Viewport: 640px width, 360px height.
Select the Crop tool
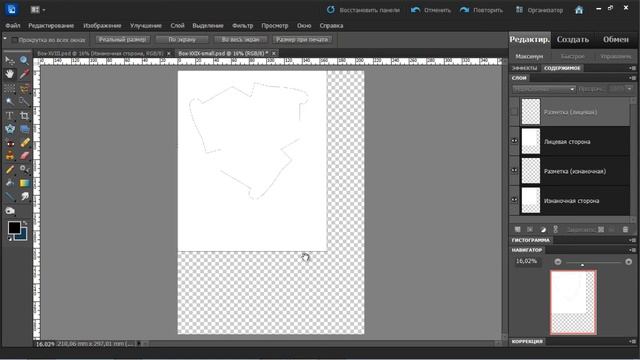pyautogui.click(x=24, y=116)
